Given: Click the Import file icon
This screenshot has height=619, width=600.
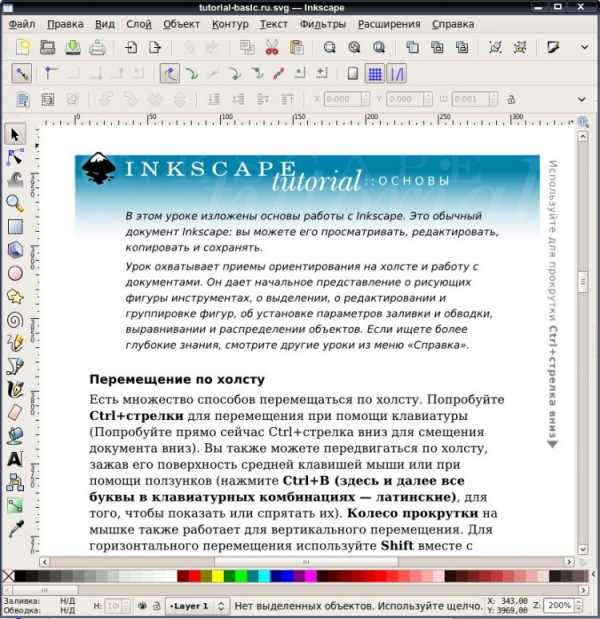Looking at the screenshot, I should coord(131,47).
